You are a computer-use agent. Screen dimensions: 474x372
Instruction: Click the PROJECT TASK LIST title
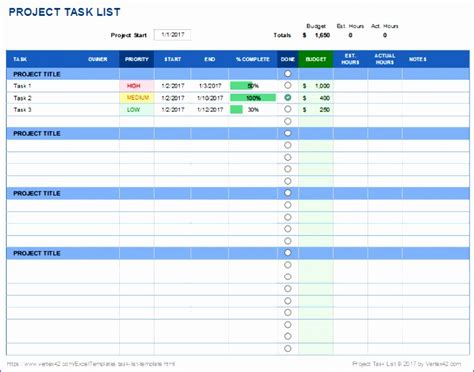point(64,12)
